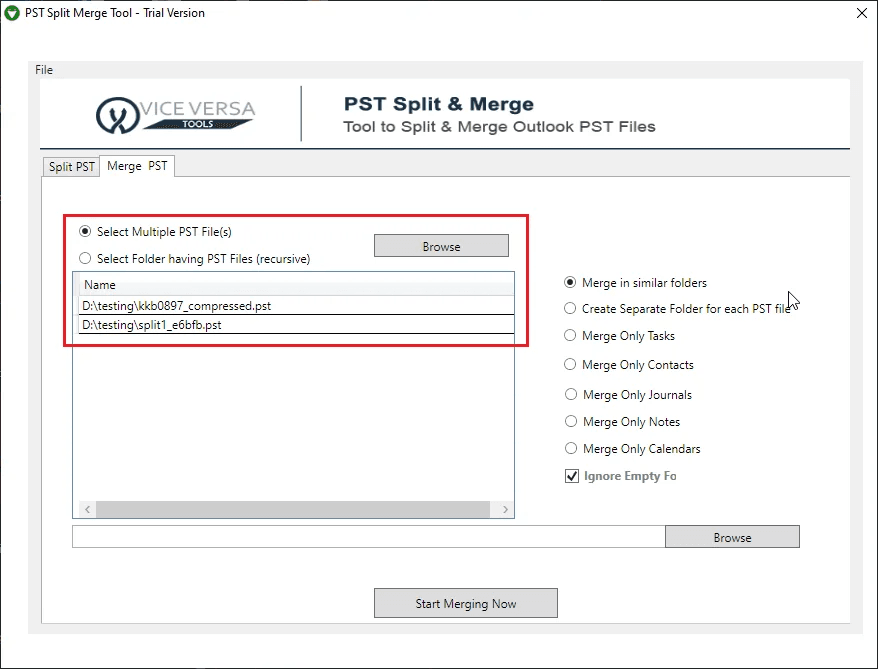Click the file list horizontal scrollbar track

click(x=293, y=509)
